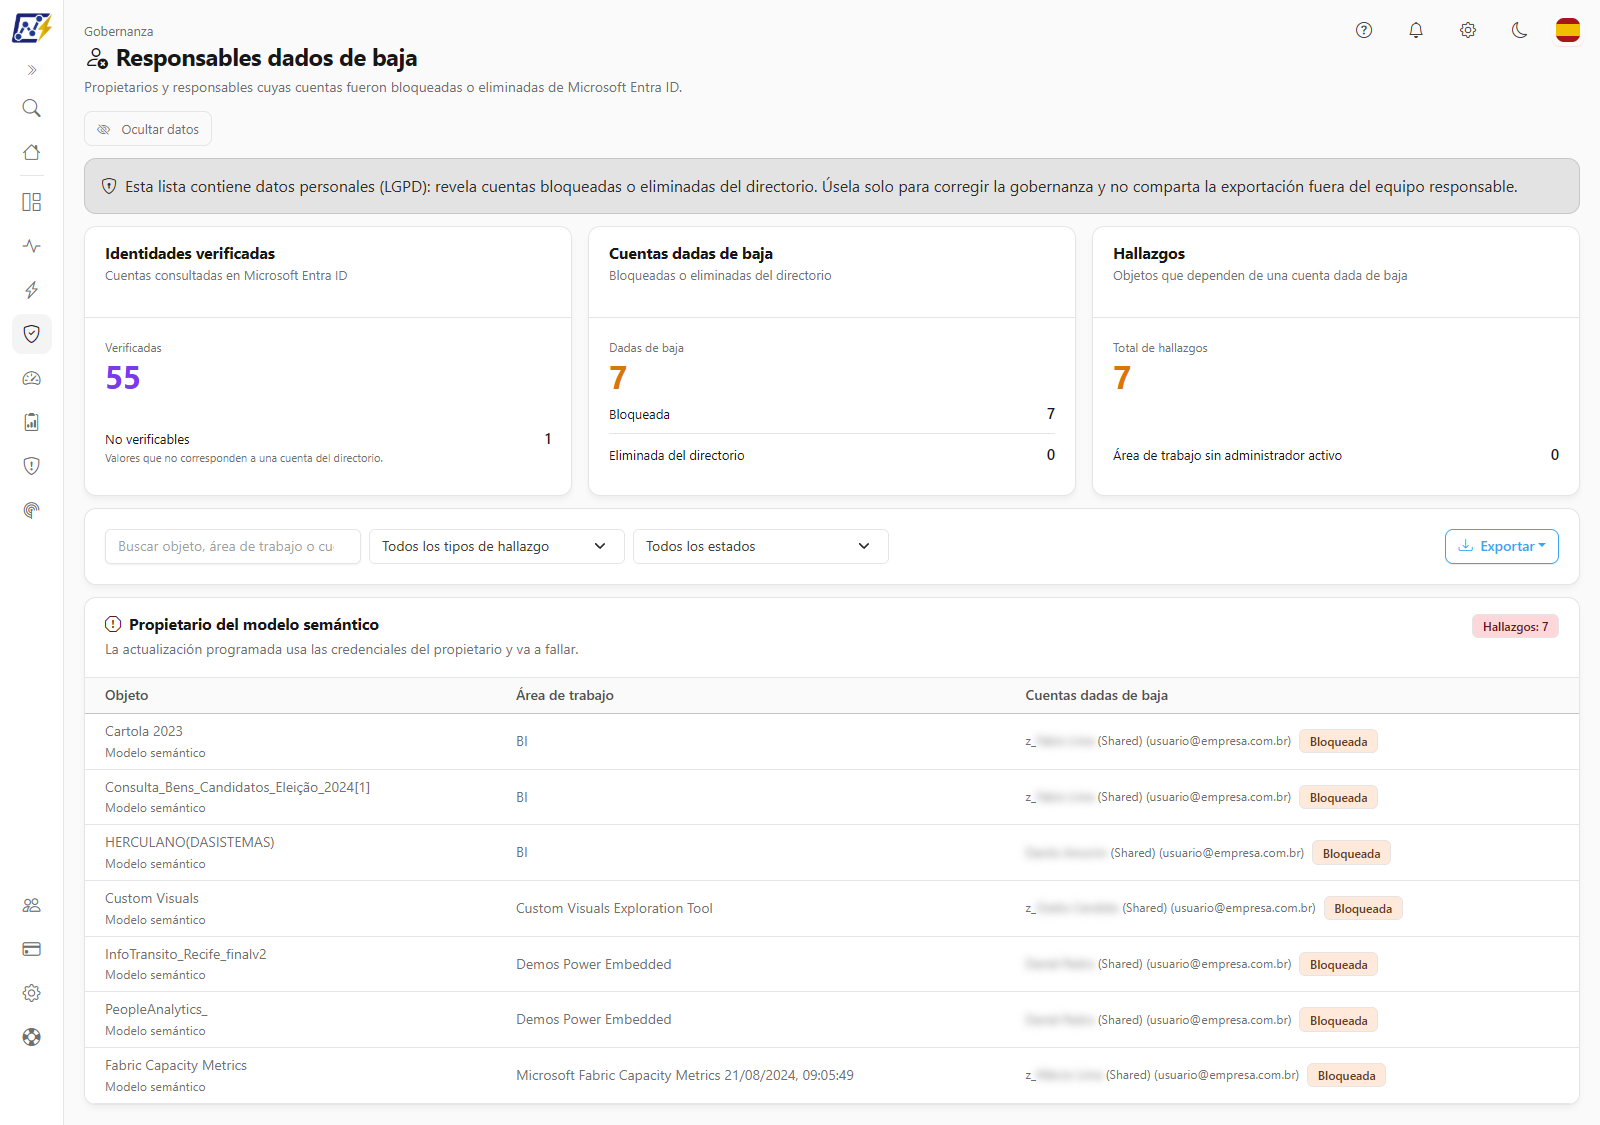The image size is (1600, 1125).
Task: Open the sidebar settings gear icon
Action: [x=32, y=993]
